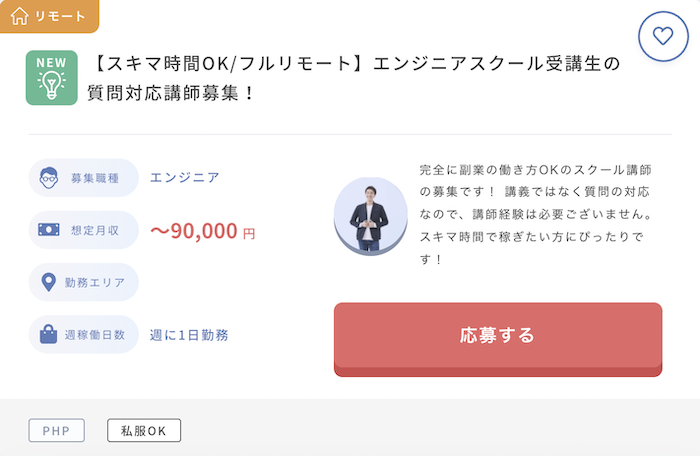Viewport: 700px width, 456px height.
Task: Click the 週に1日勤務 value text
Action: click(189, 335)
